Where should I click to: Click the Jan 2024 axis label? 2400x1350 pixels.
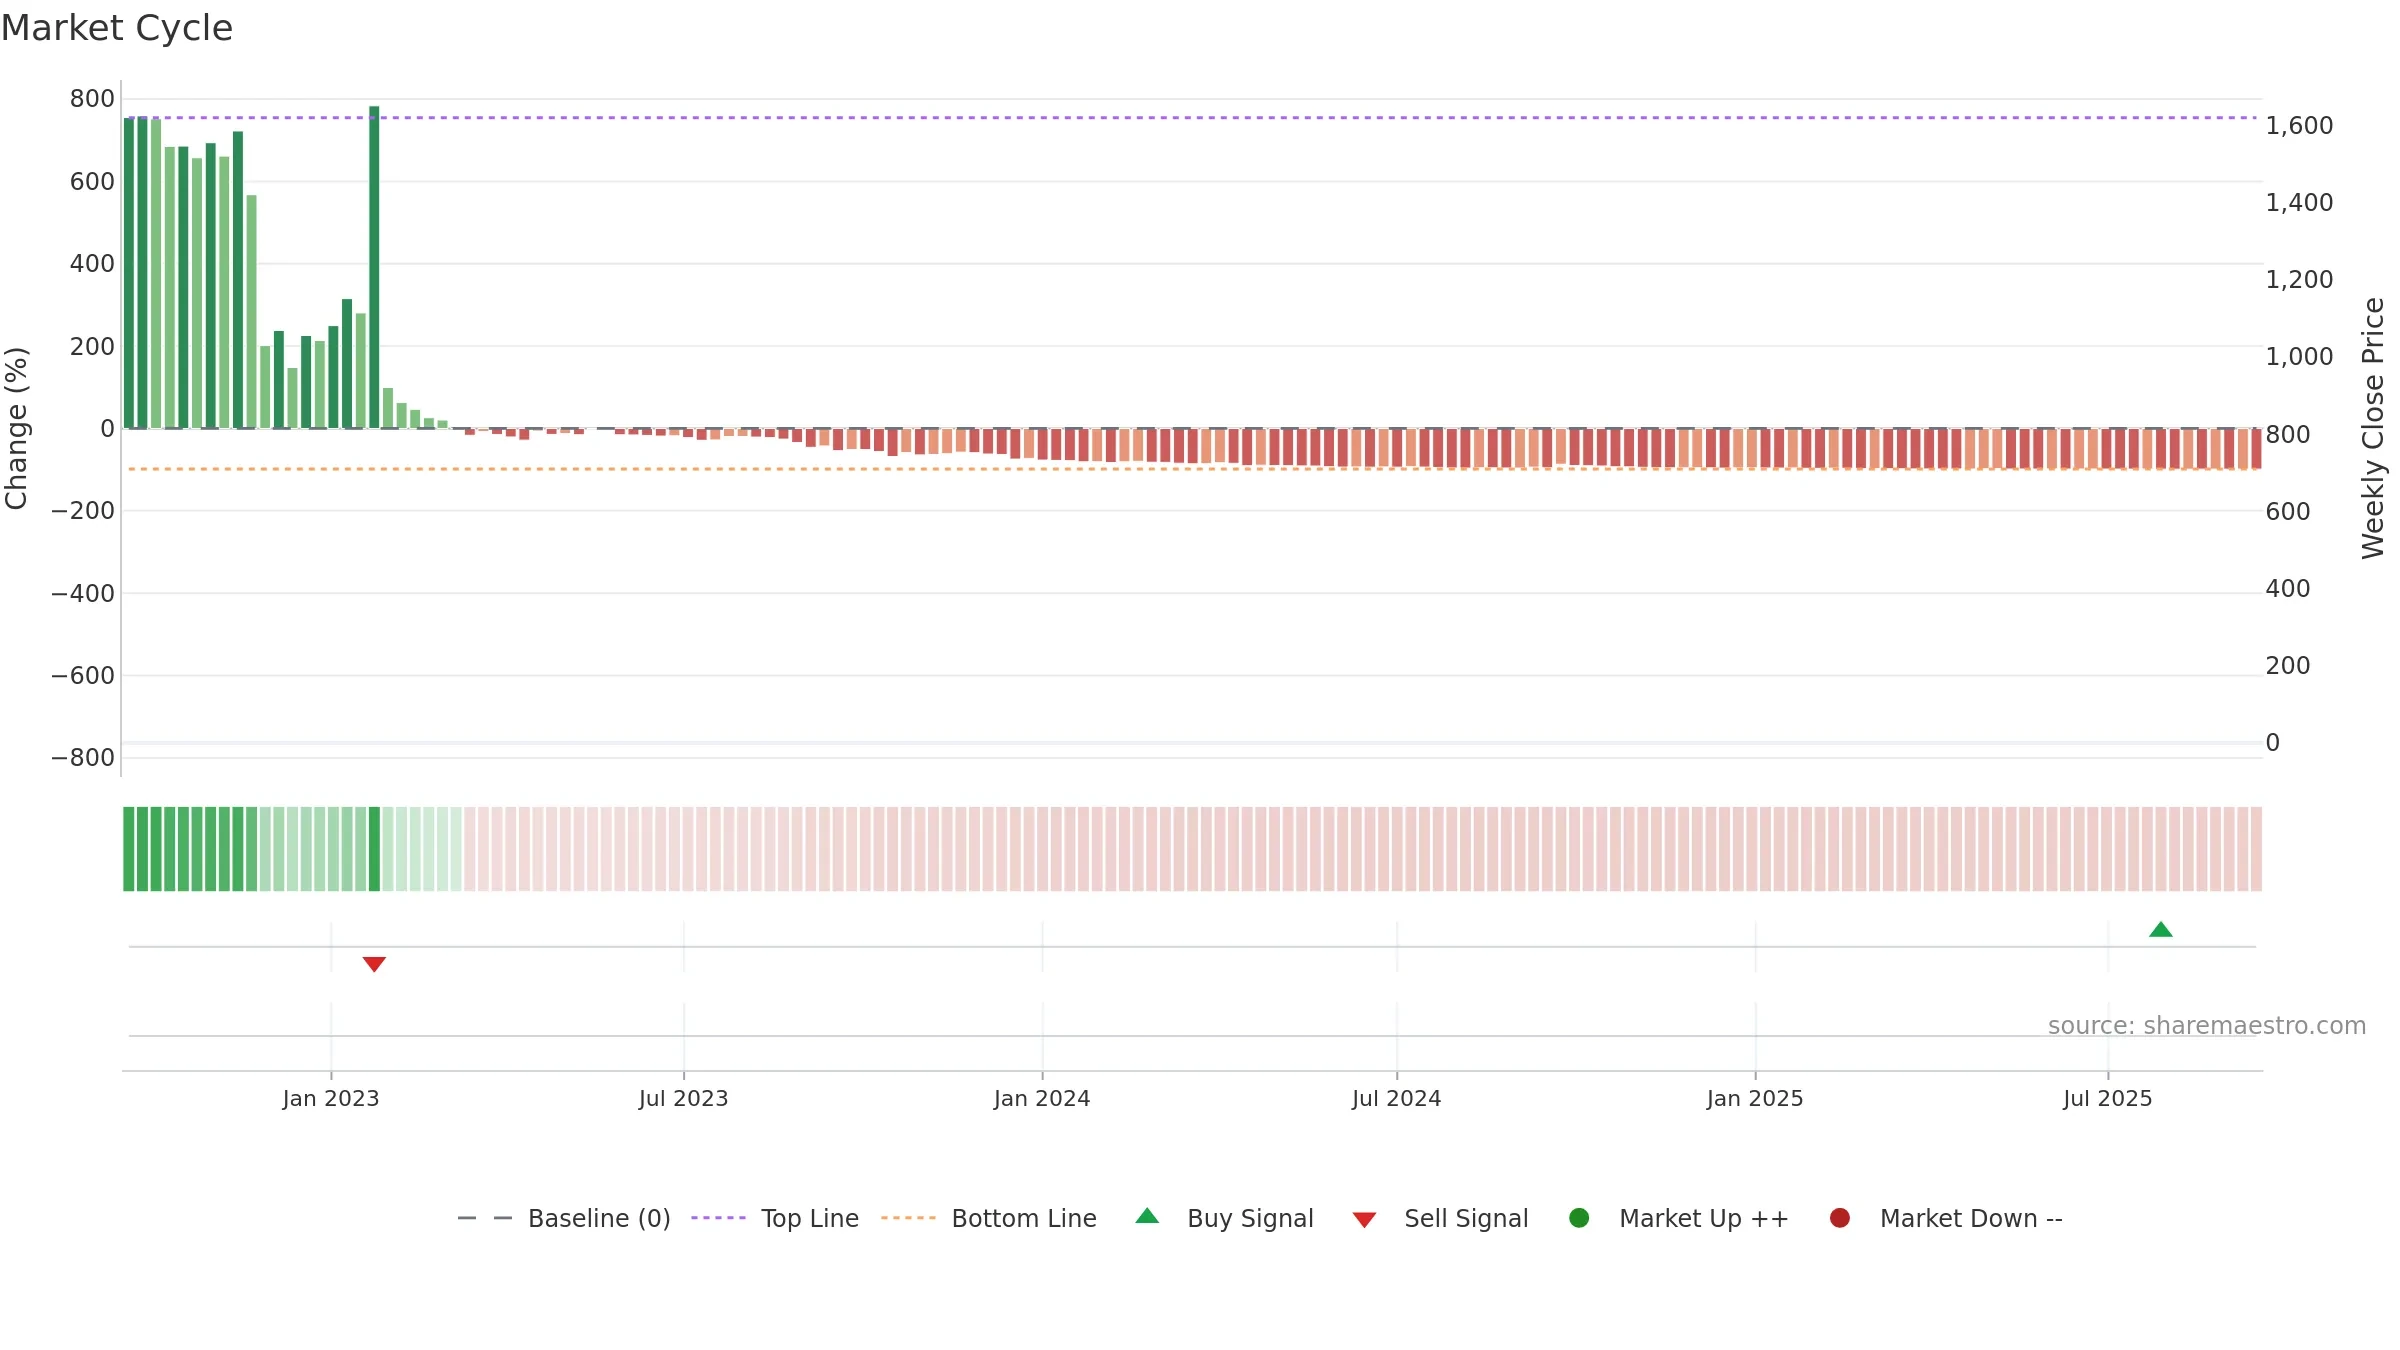coord(1042,1099)
